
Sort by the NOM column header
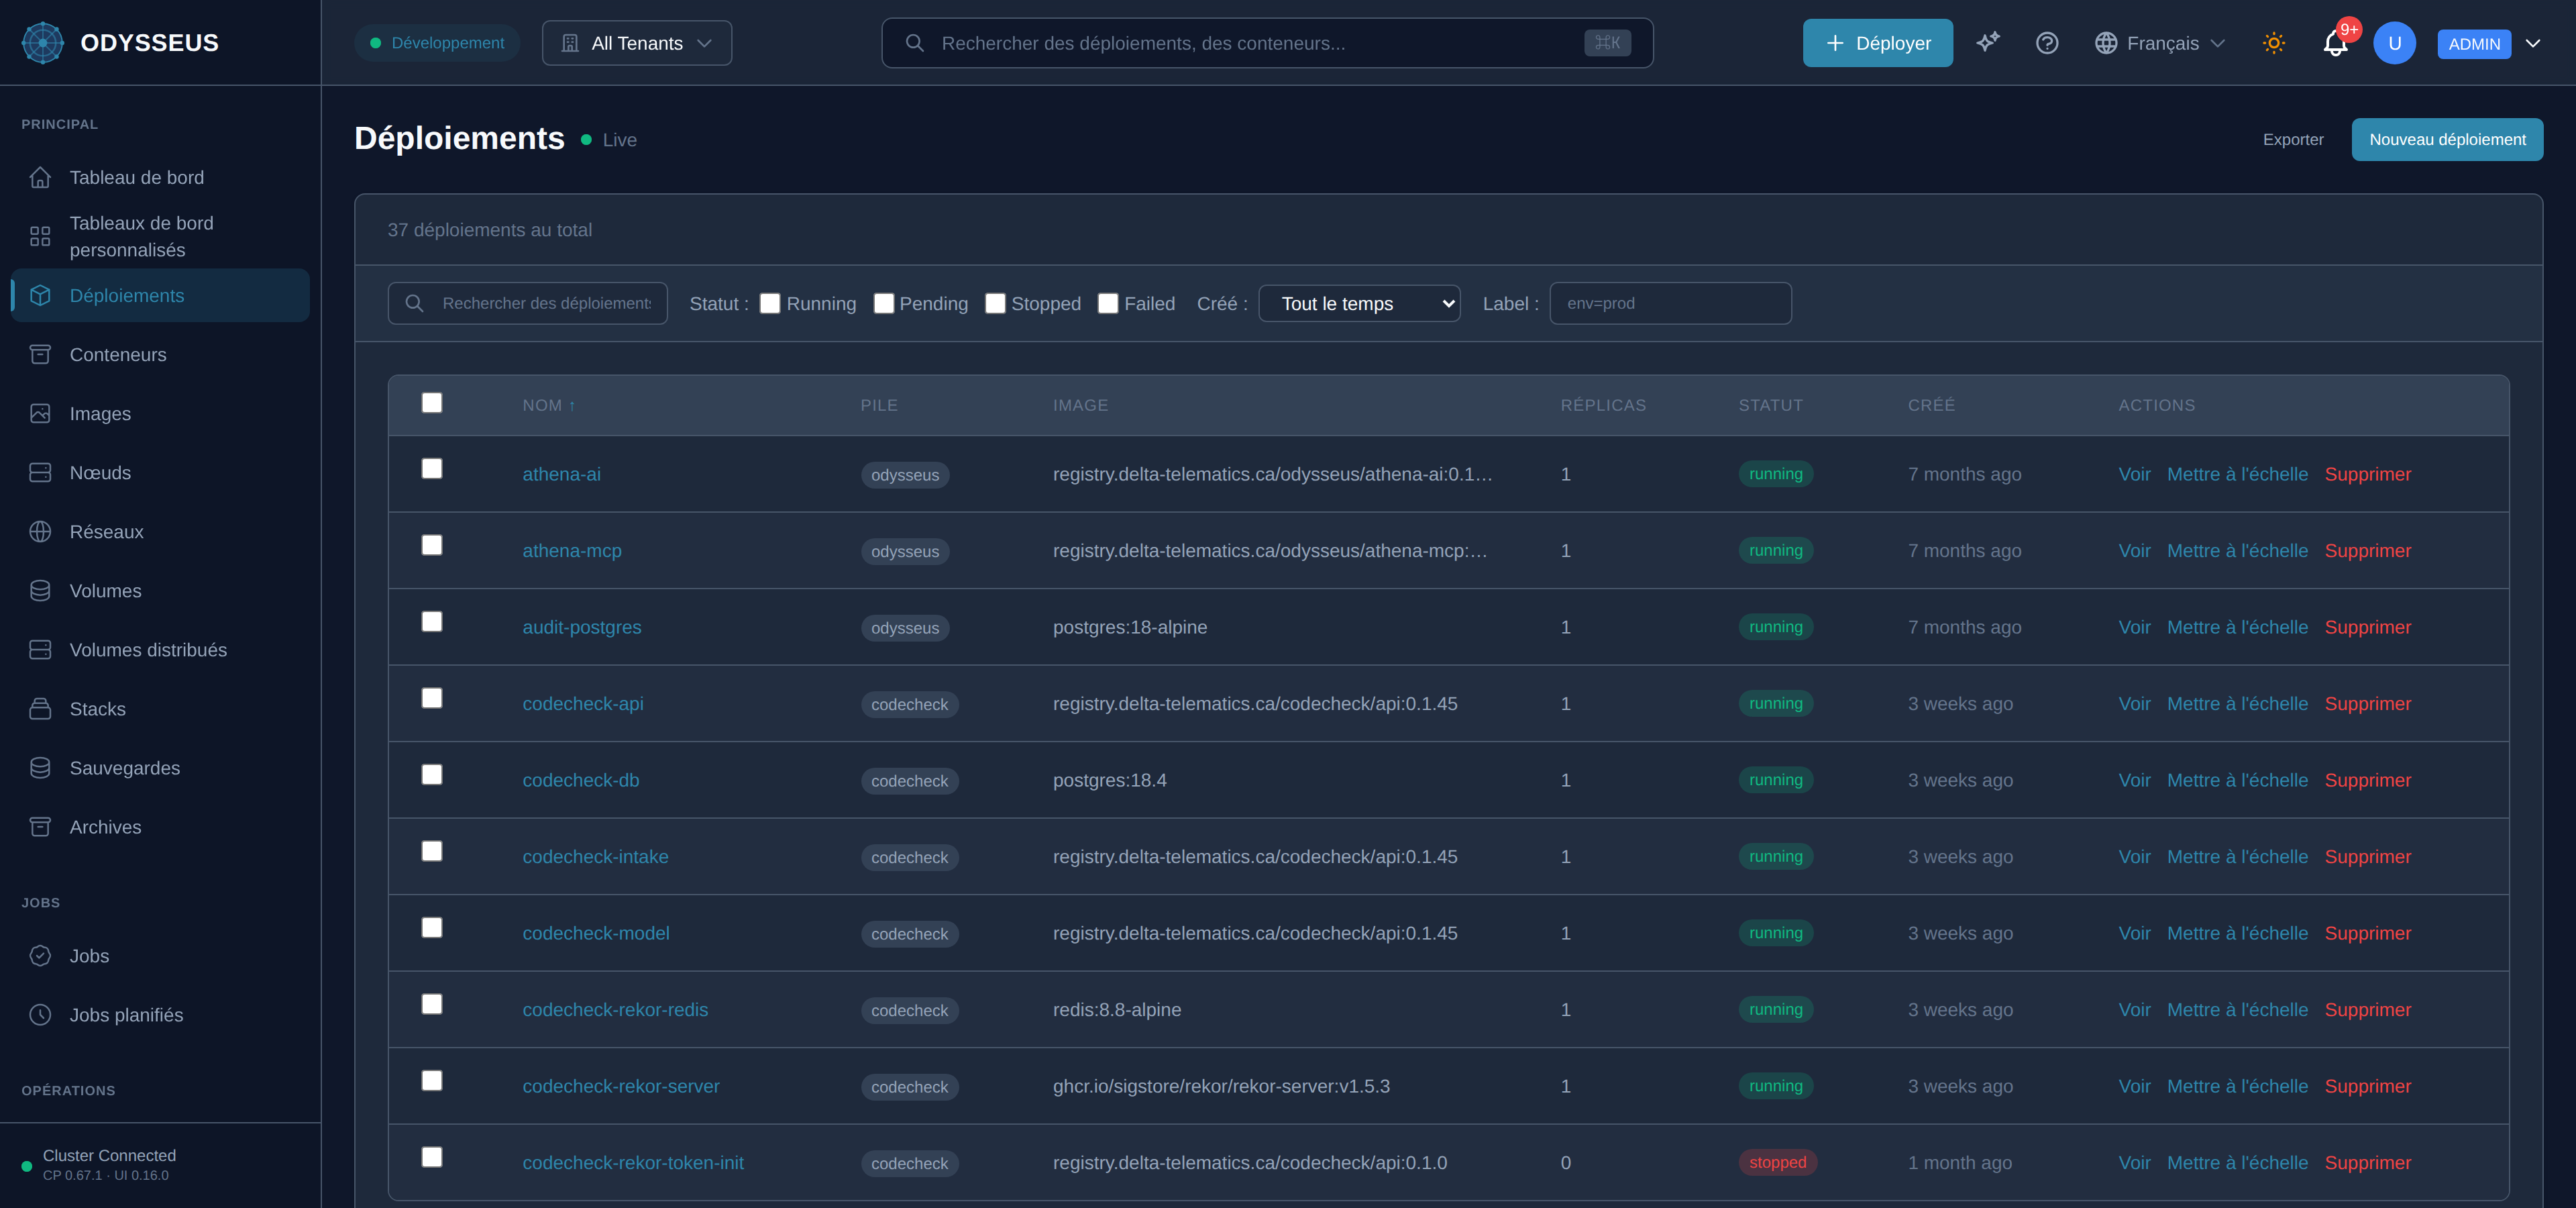coord(548,406)
